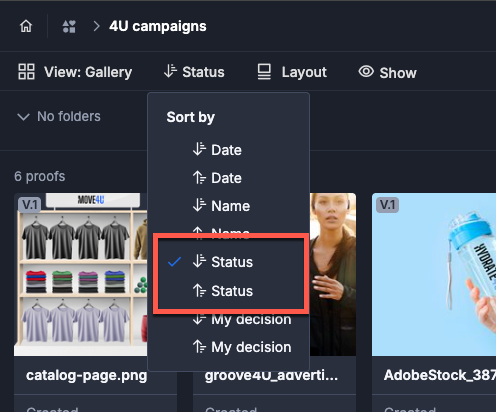Click the Gallery grid view icon

(x=26, y=72)
